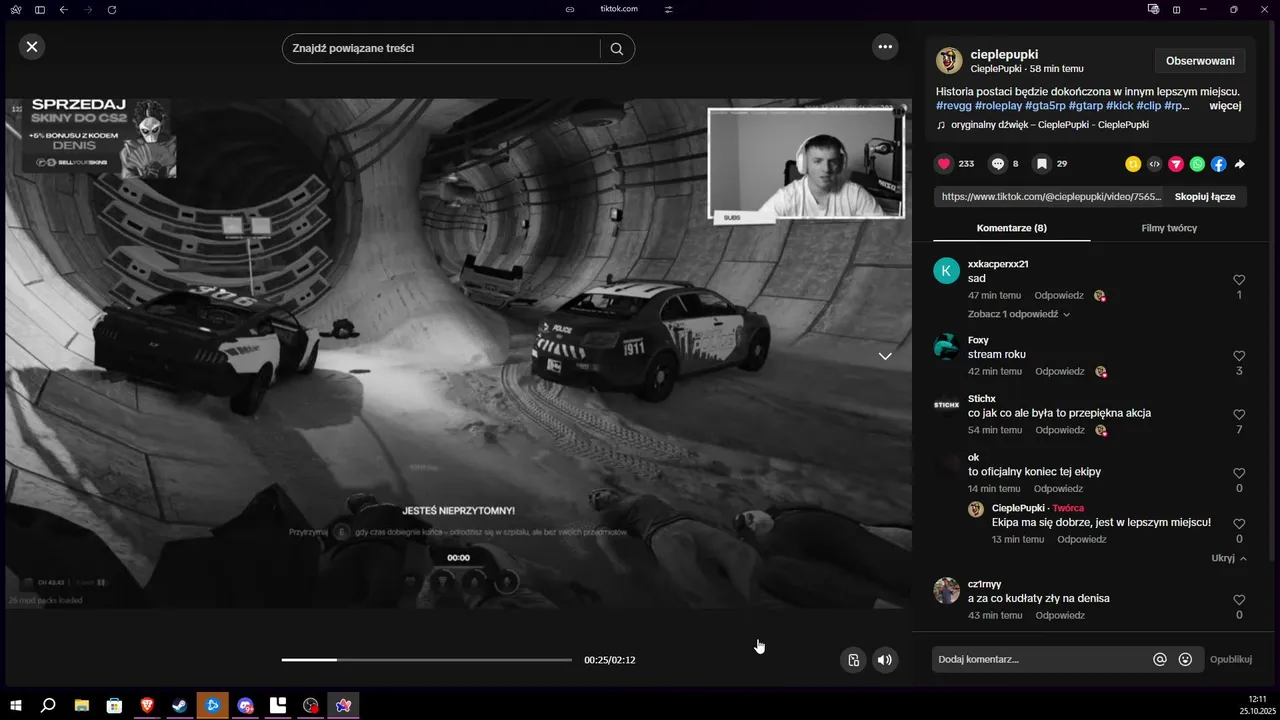Click hashtag #gta5rp
Viewport: 1280px width, 720px height.
point(1046,105)
